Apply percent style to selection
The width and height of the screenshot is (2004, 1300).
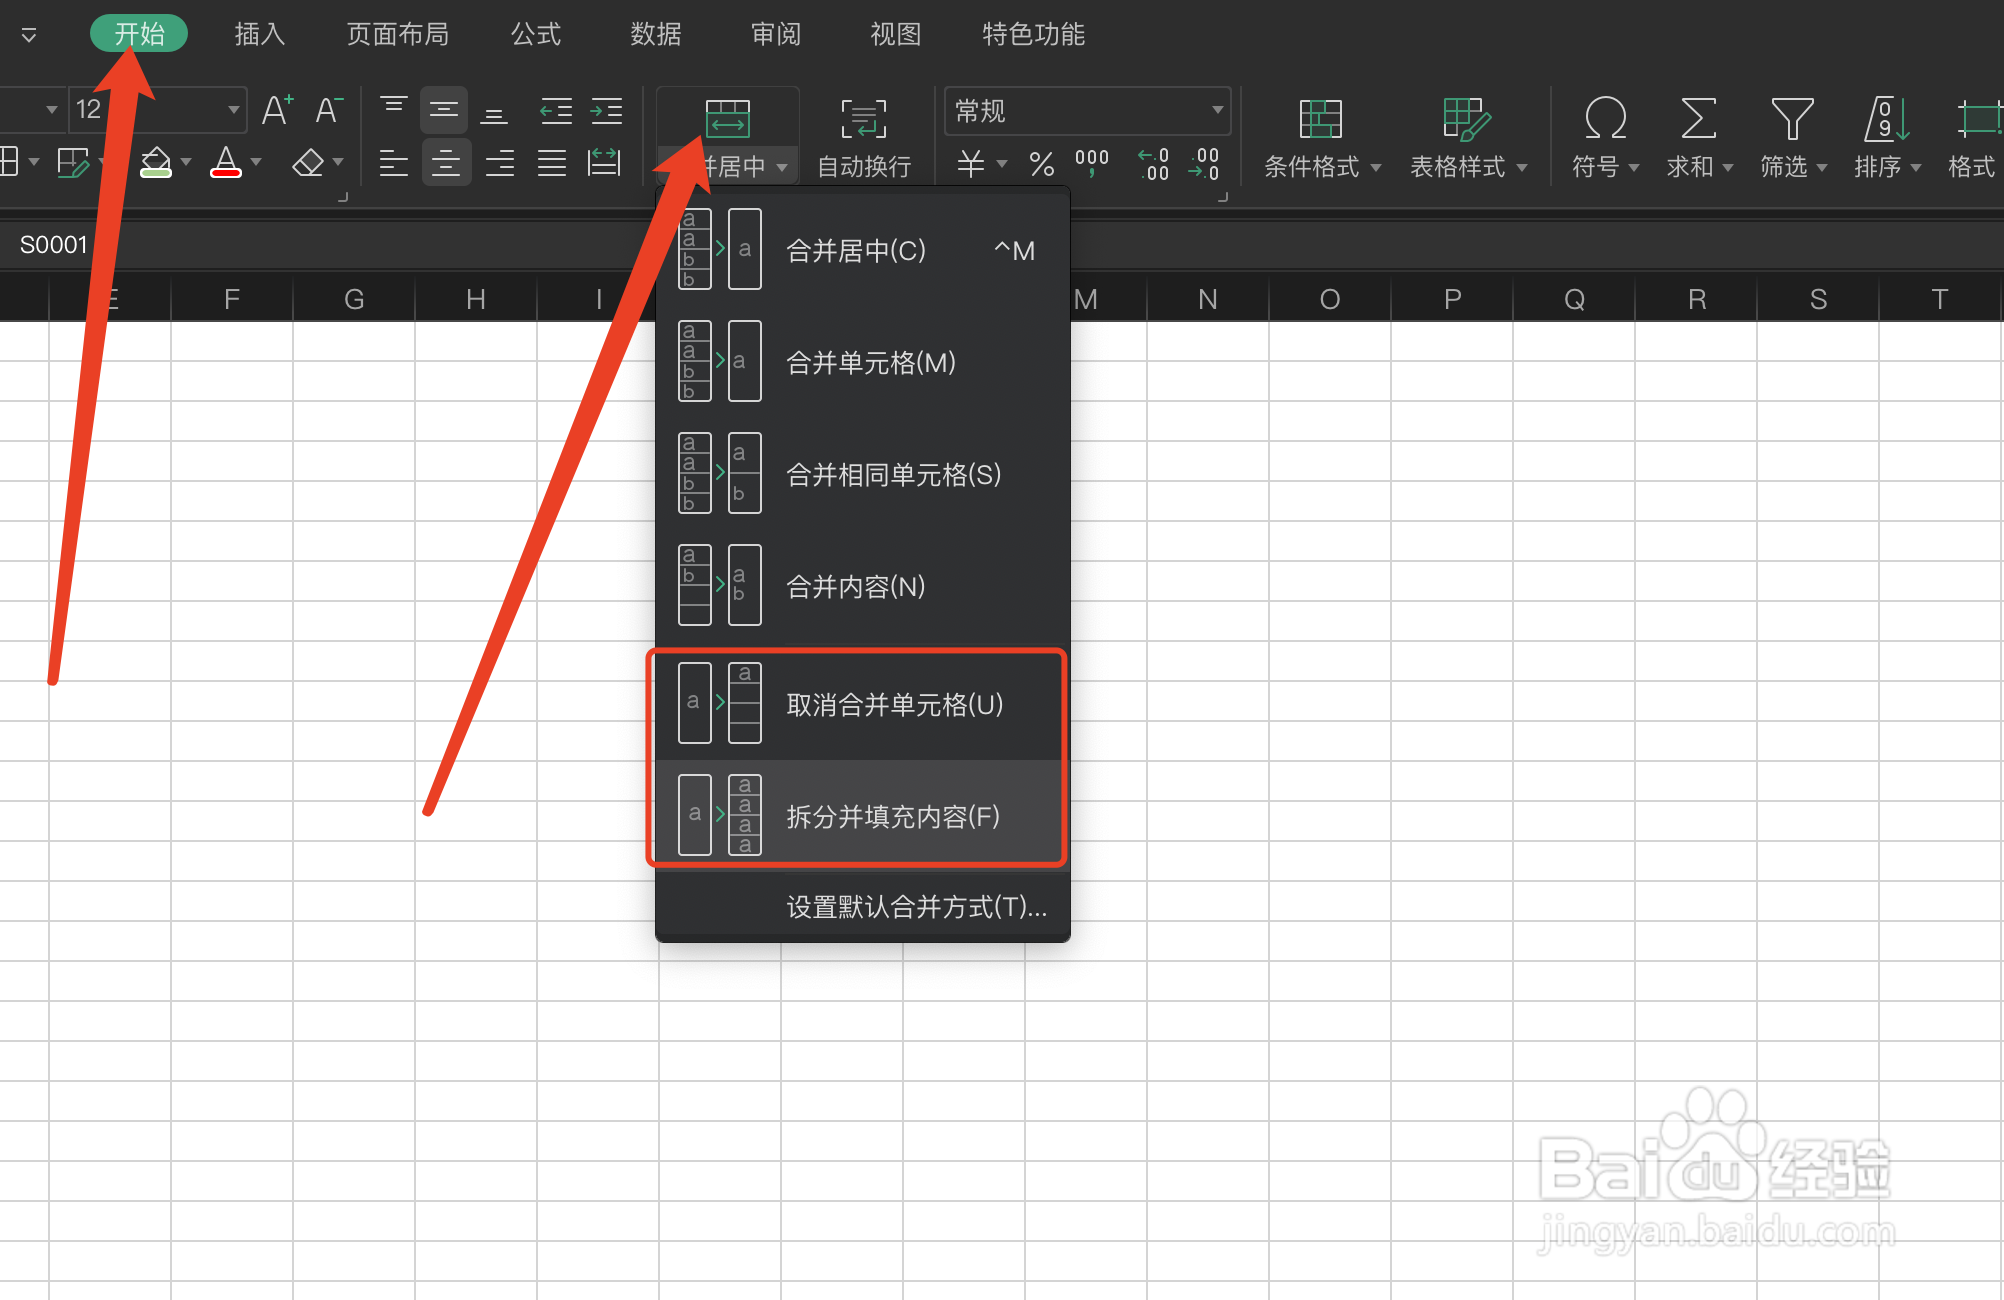tap(1041, 165)
